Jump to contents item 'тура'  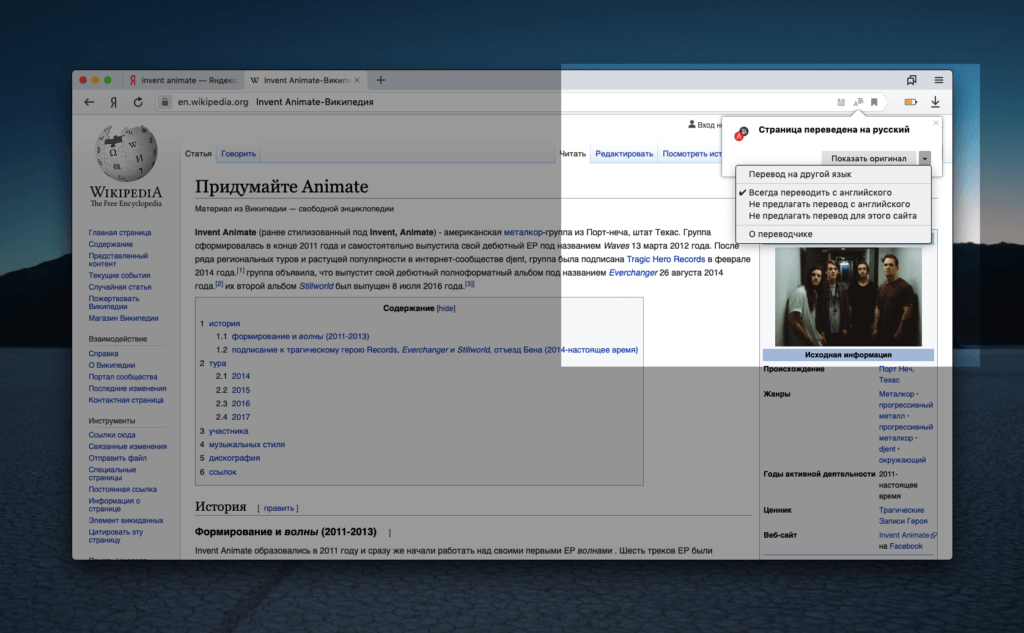217,363
